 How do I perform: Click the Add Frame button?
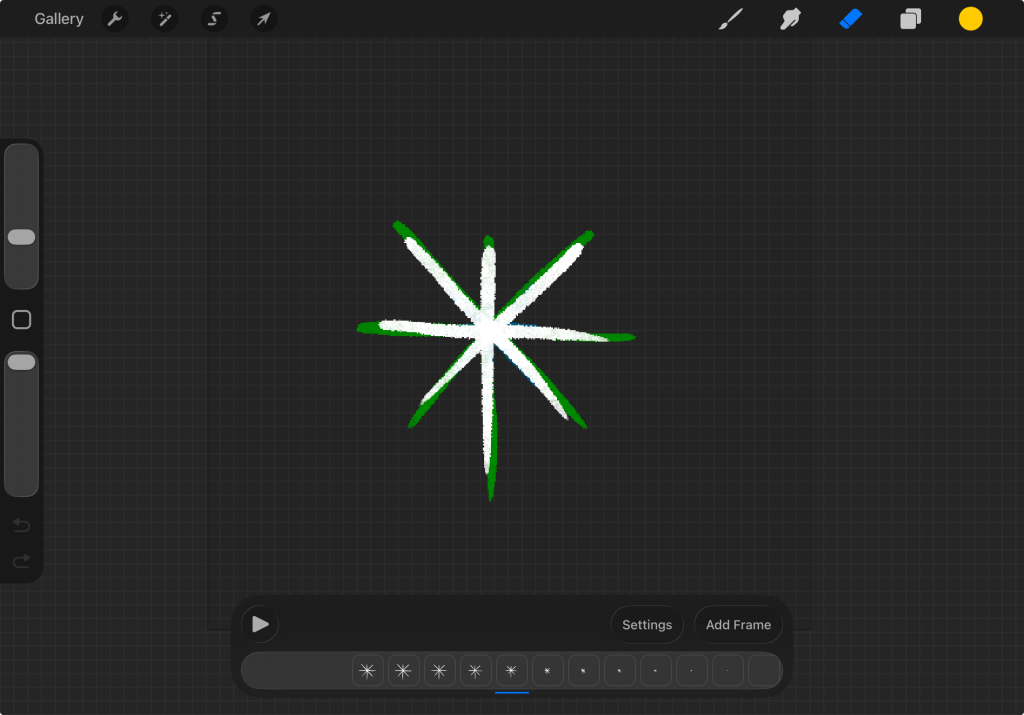(x=738, y=625)
